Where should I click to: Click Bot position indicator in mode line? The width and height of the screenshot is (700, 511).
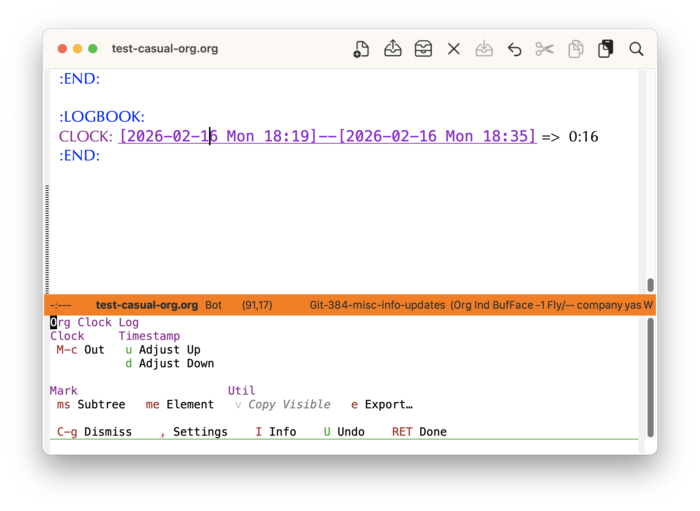[213, 305]
